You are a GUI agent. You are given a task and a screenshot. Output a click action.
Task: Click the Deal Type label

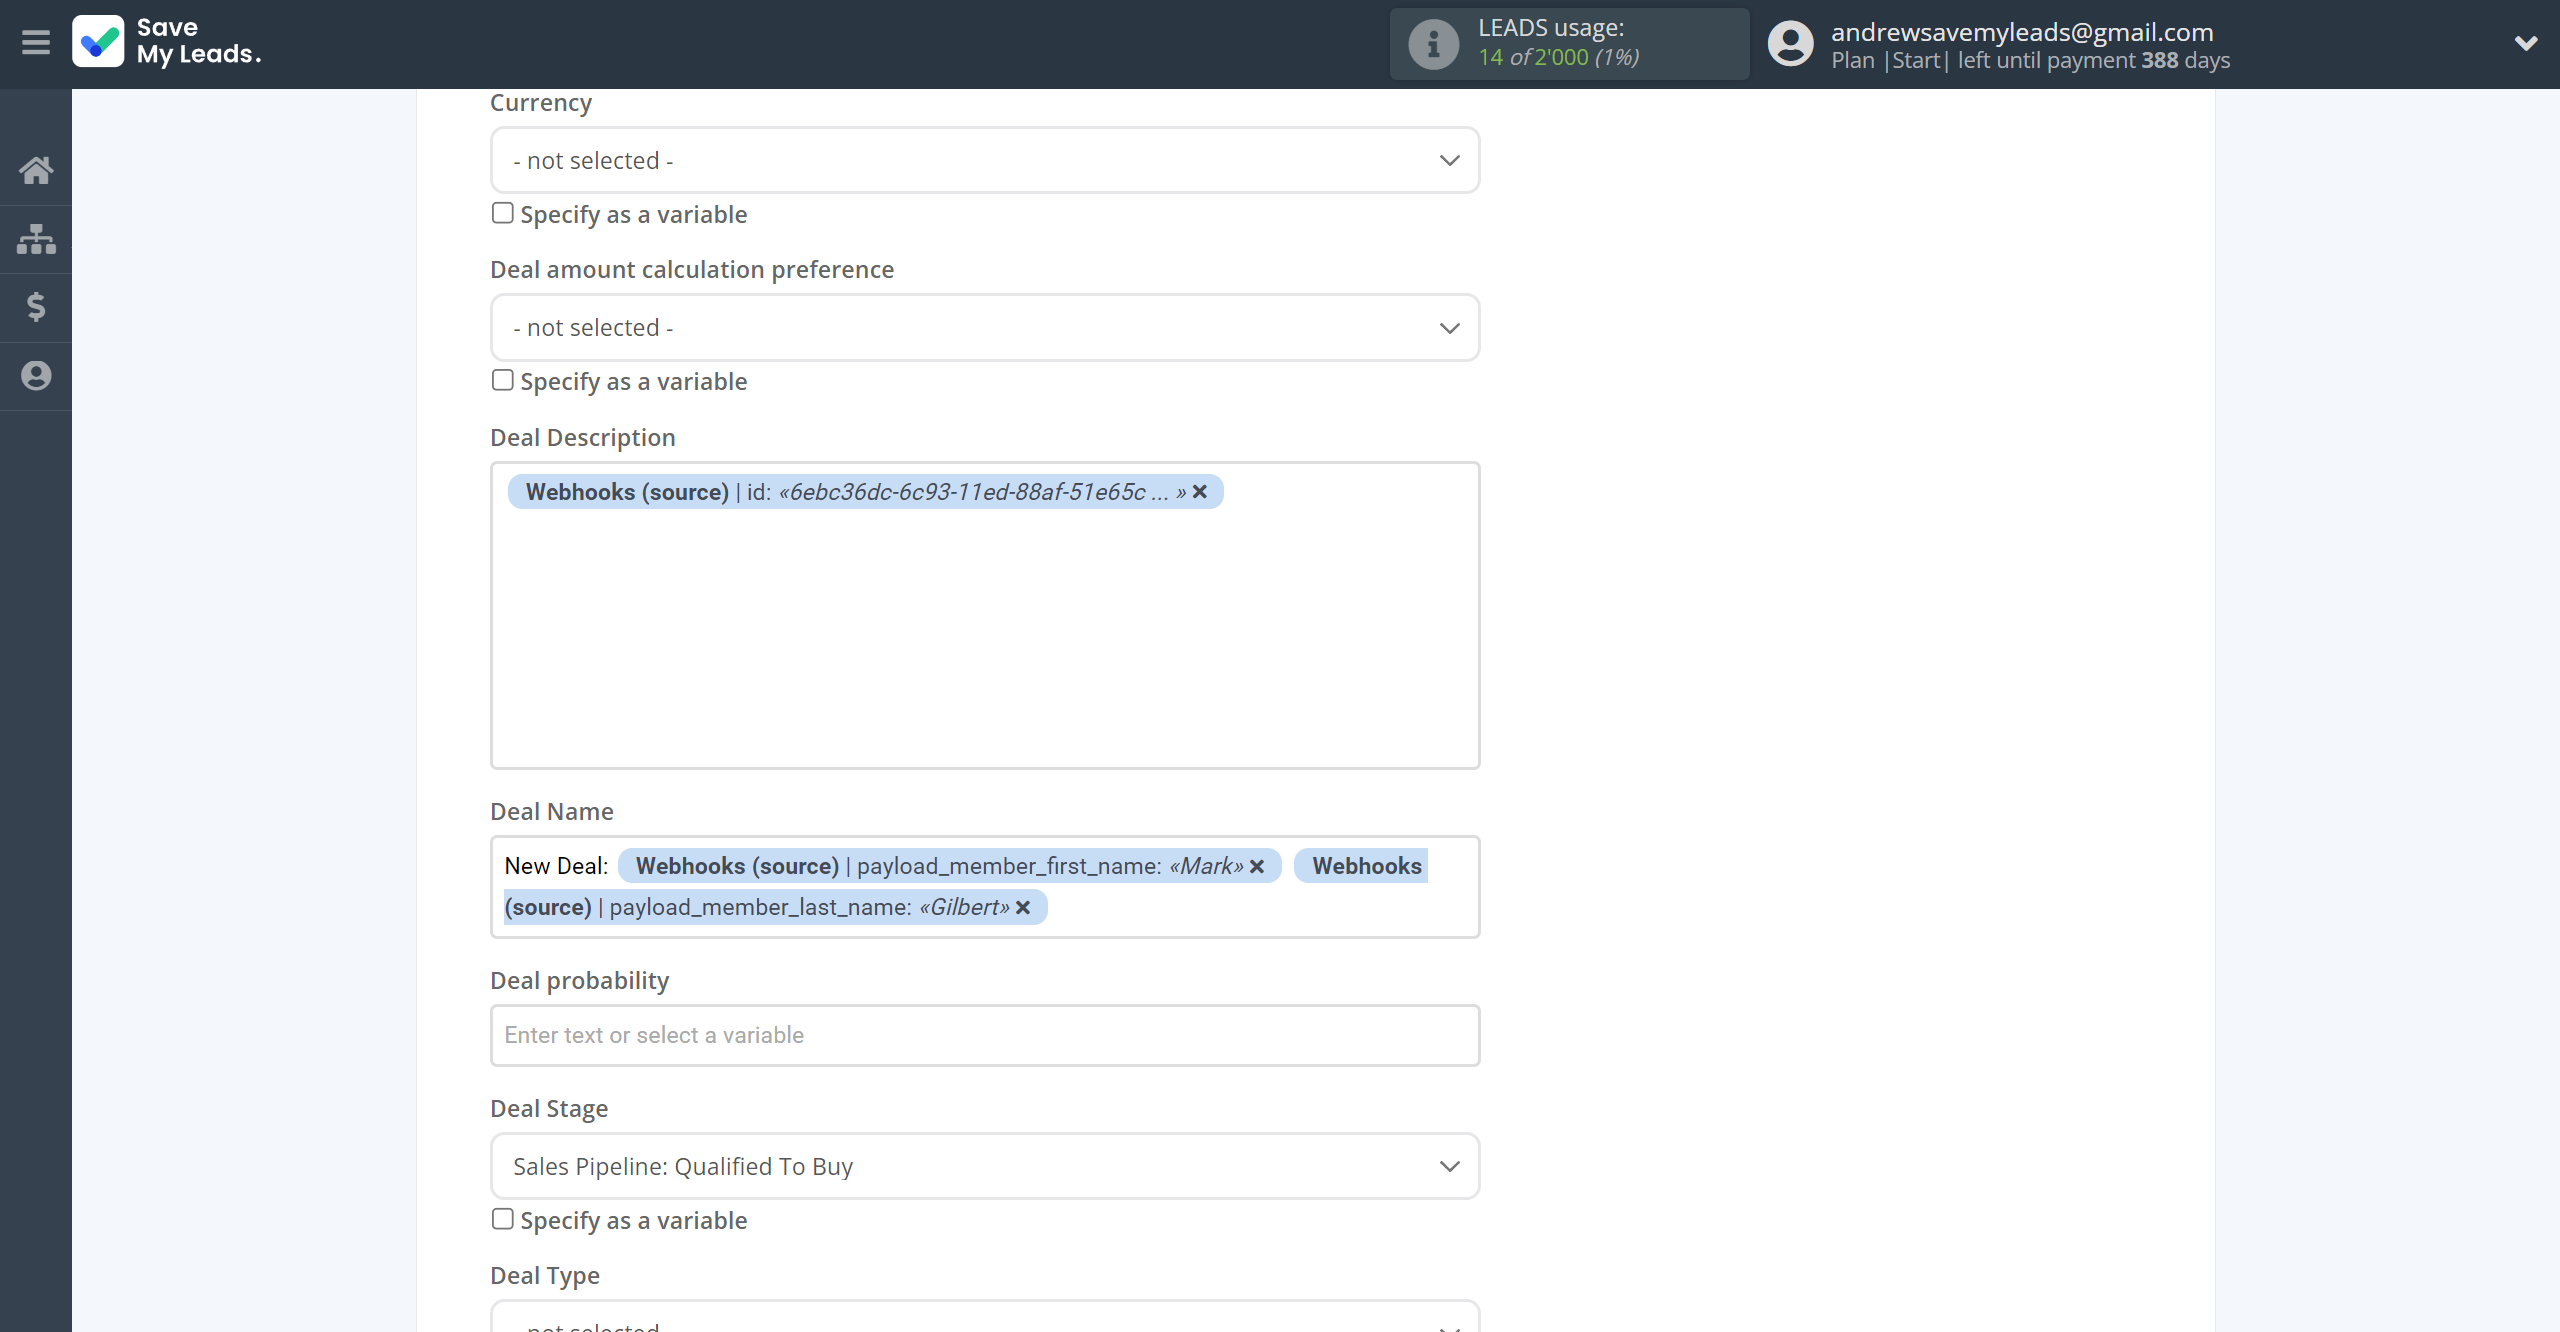545,1276
